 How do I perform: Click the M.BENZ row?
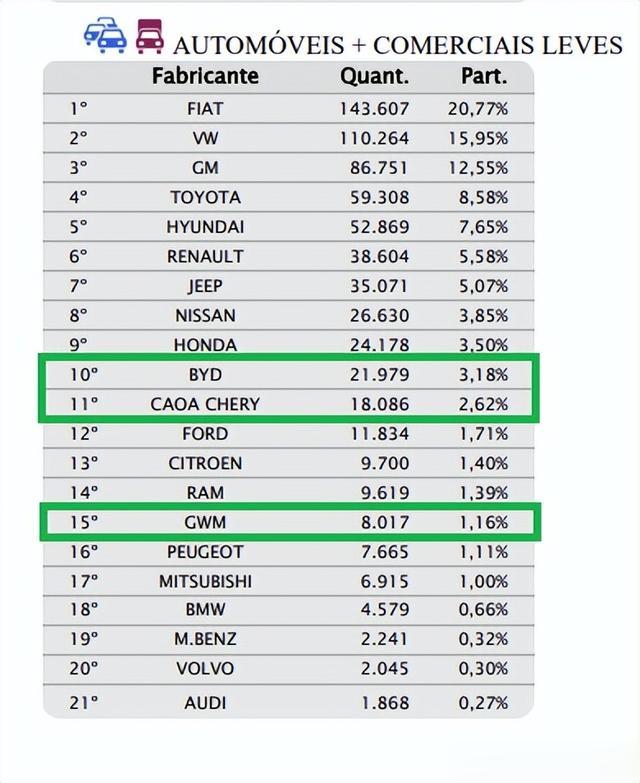coord(205,639)
